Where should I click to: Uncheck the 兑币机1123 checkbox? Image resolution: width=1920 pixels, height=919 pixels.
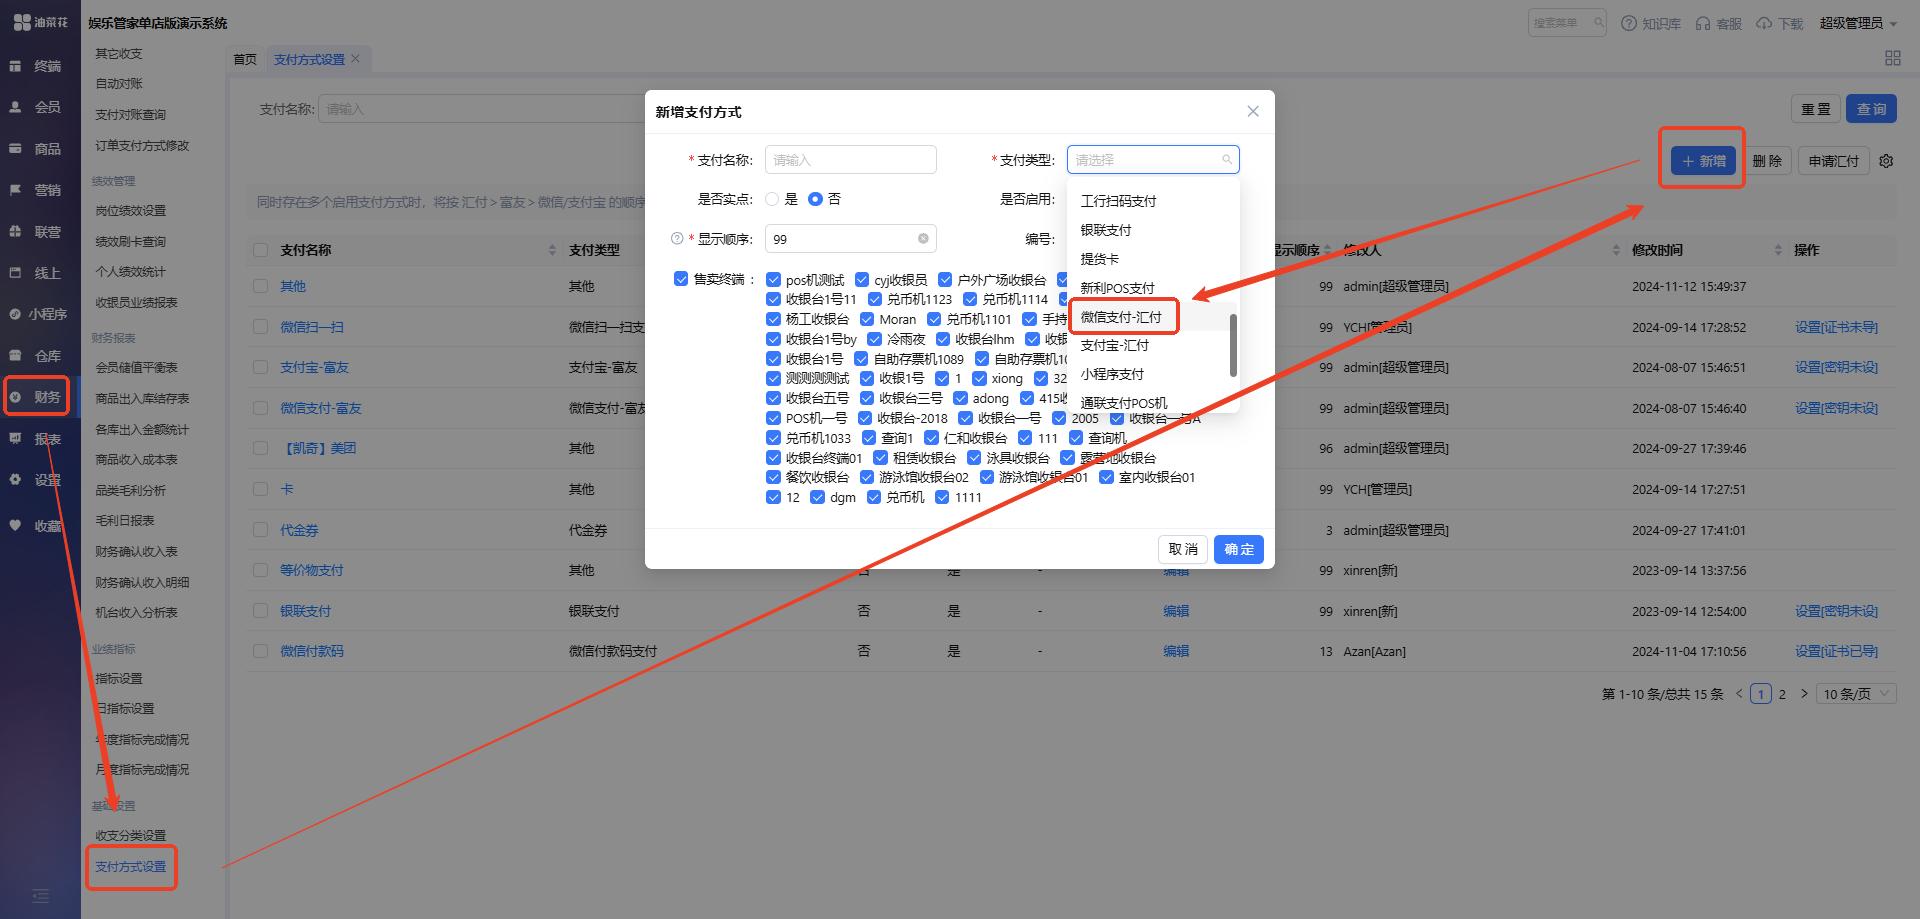[874, 299]
